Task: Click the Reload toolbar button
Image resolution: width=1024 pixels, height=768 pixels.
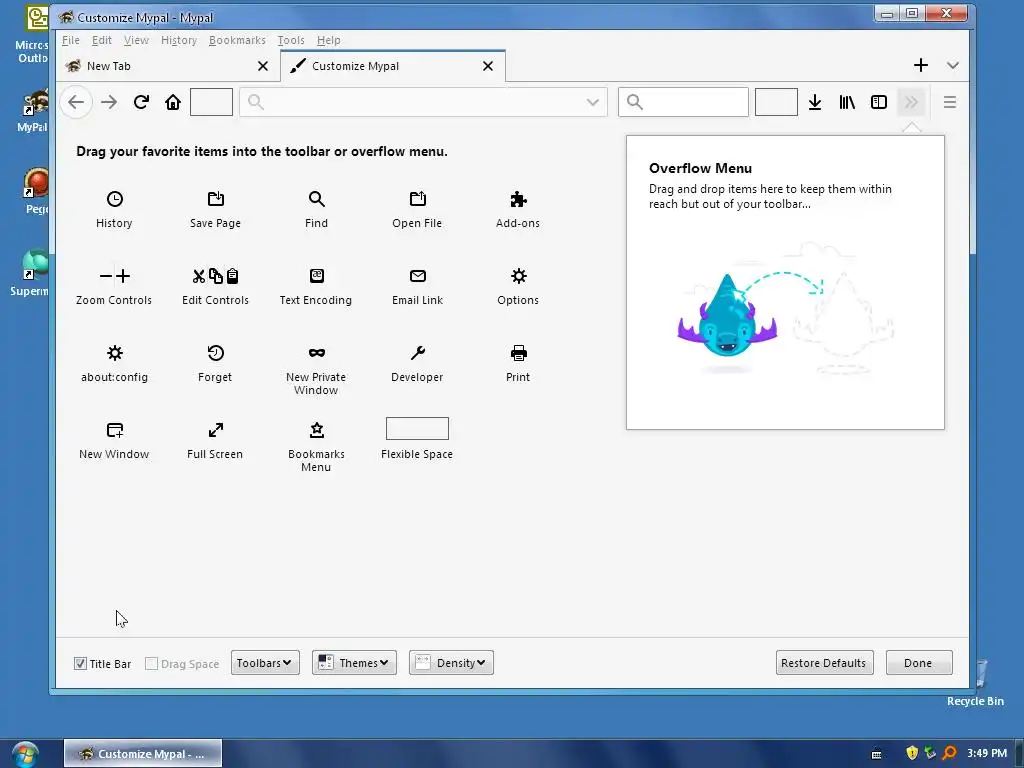Action: [x=141, y=102]
